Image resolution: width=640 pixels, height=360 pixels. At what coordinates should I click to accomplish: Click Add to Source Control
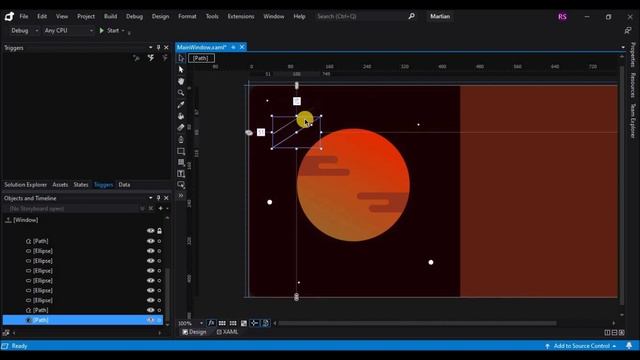tap(581, 346)
